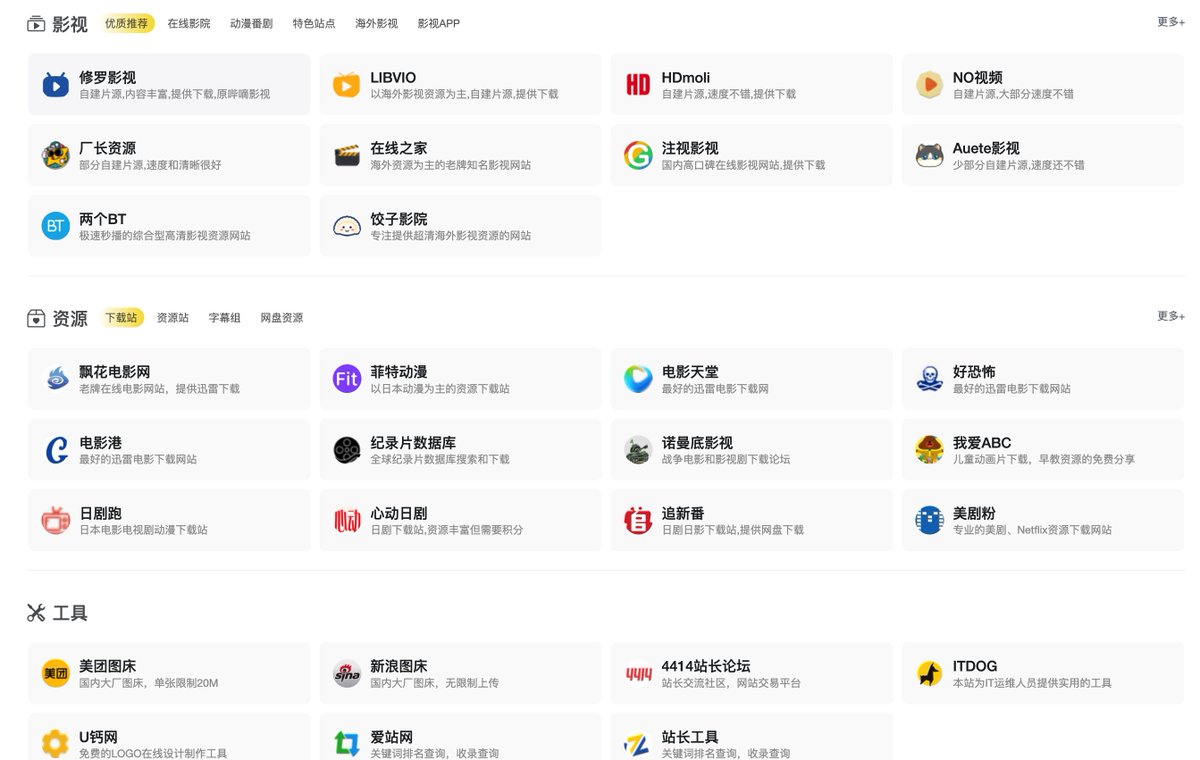Click the NO视频 round play icon
1200x760 pixels.
pyautogui.click(x=929, y=85)
